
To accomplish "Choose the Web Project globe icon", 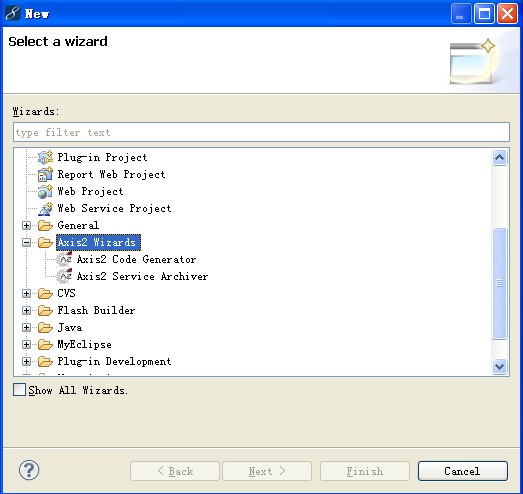I will pyautogui.click(x=45, y=191).
